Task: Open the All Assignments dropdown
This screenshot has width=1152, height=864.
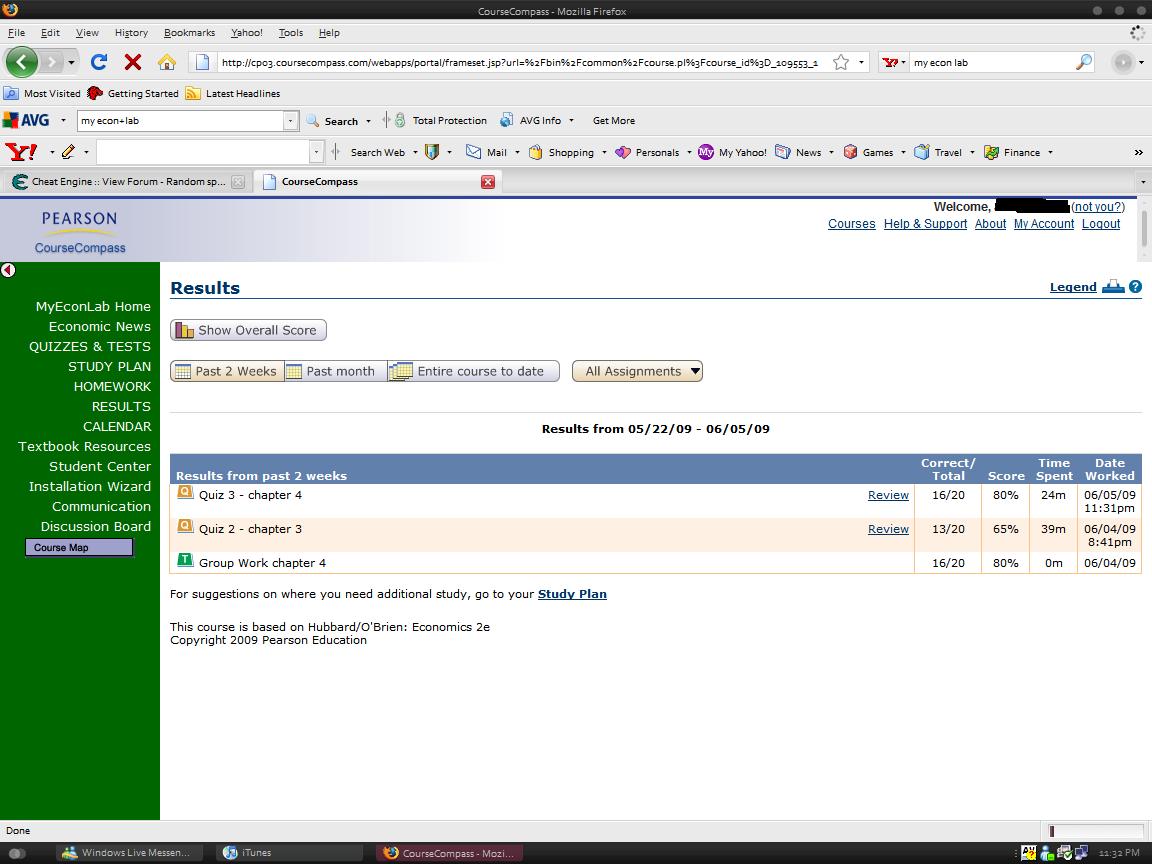Action: tap(637, 371)
